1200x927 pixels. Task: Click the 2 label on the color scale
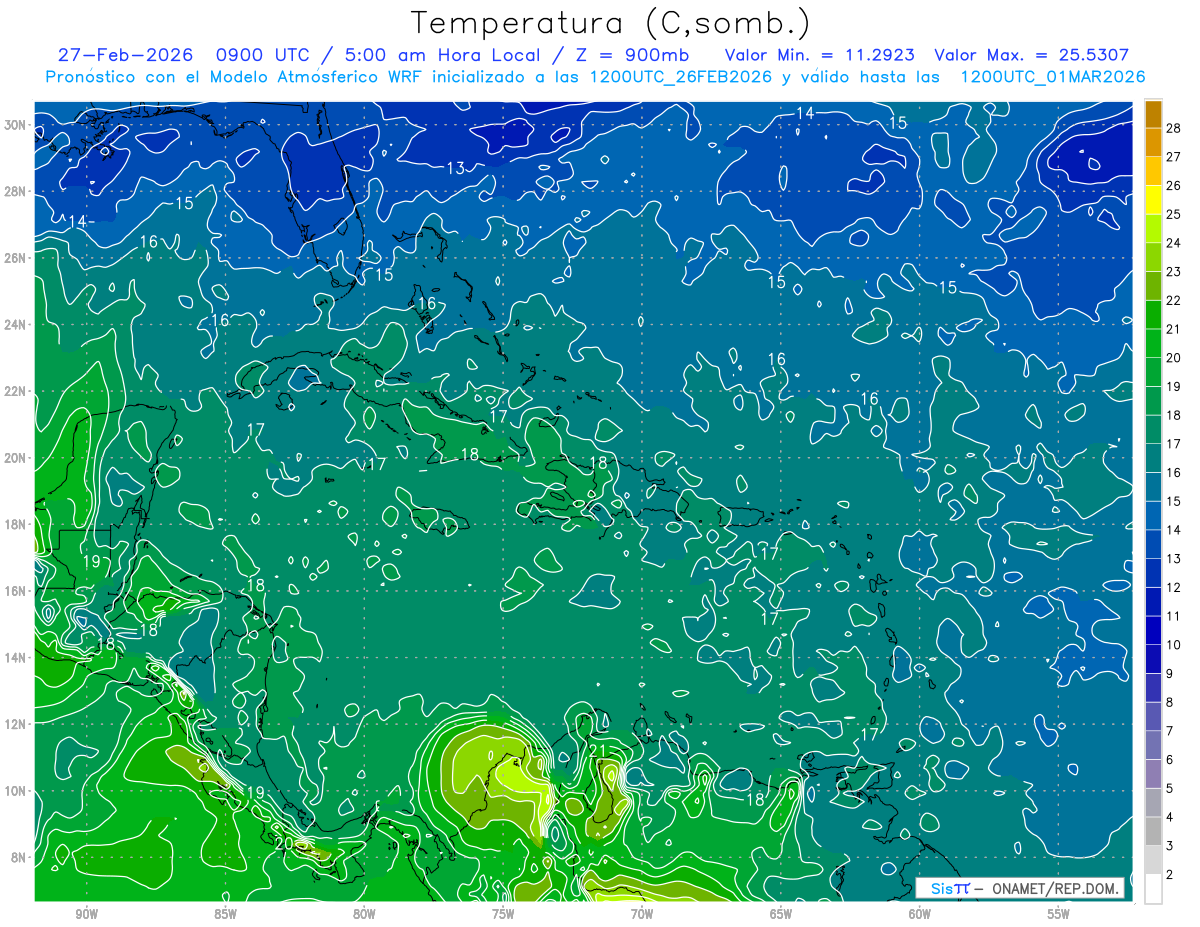(1170, 875)
